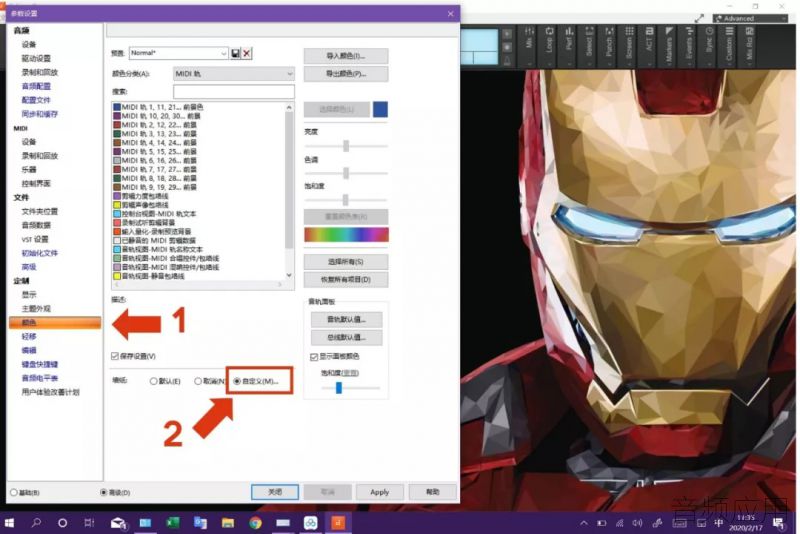
Task: Select the 默认(E) wallpaper radio button
Action: (x=153, y=381)
